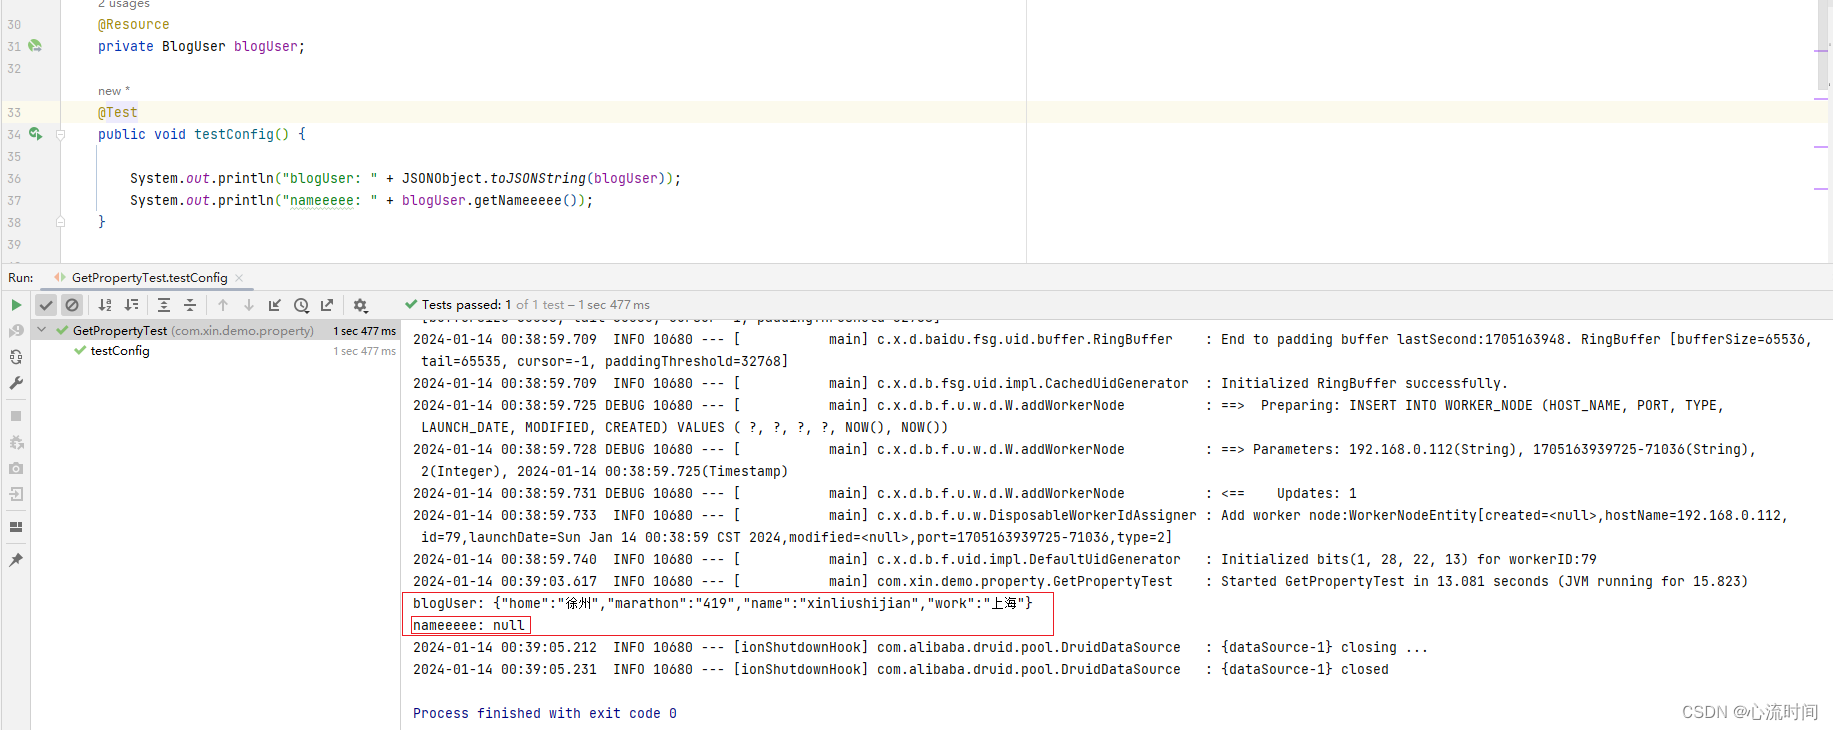Click '{dataSource-1} closed' log line

[x=1305, y=669]
